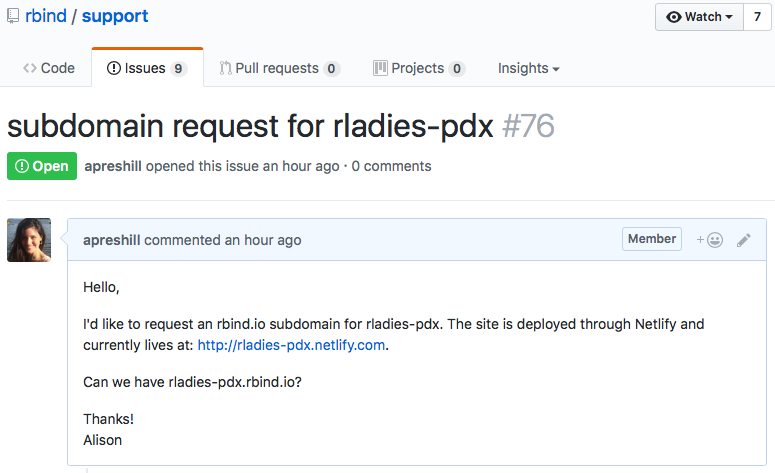Screen dimensions: 775x473
Task: Click apreshill's avatar thumbnail
Action: click(29, 240)
